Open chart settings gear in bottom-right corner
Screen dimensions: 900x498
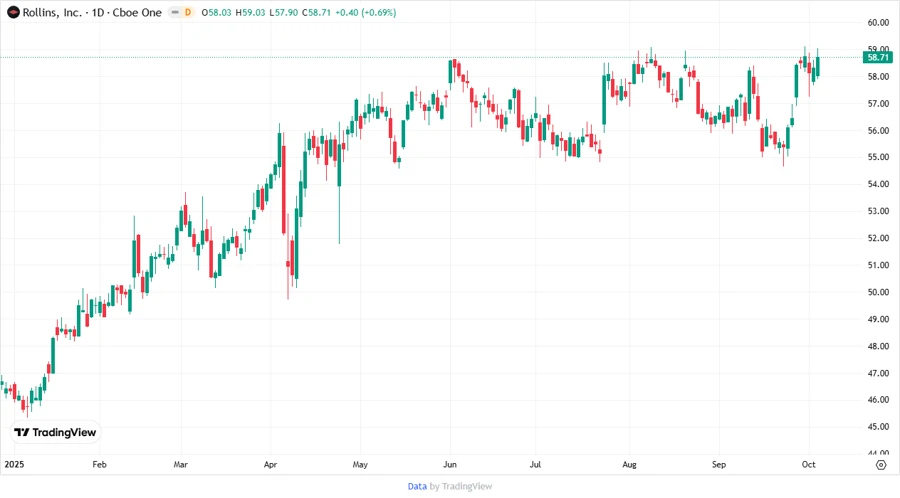(880, 465)
